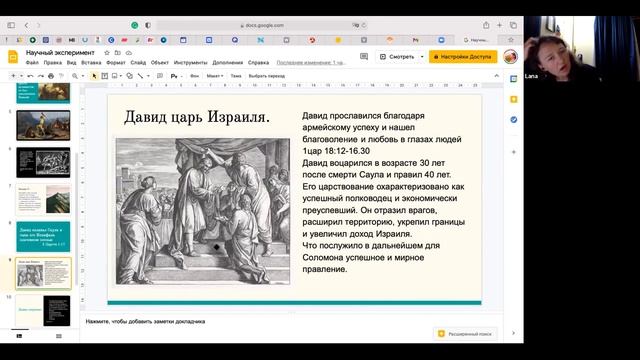Click the insert image icon
Image resolution: width=640 pixels, height=360 pixels.
click(x=115, y=76)
